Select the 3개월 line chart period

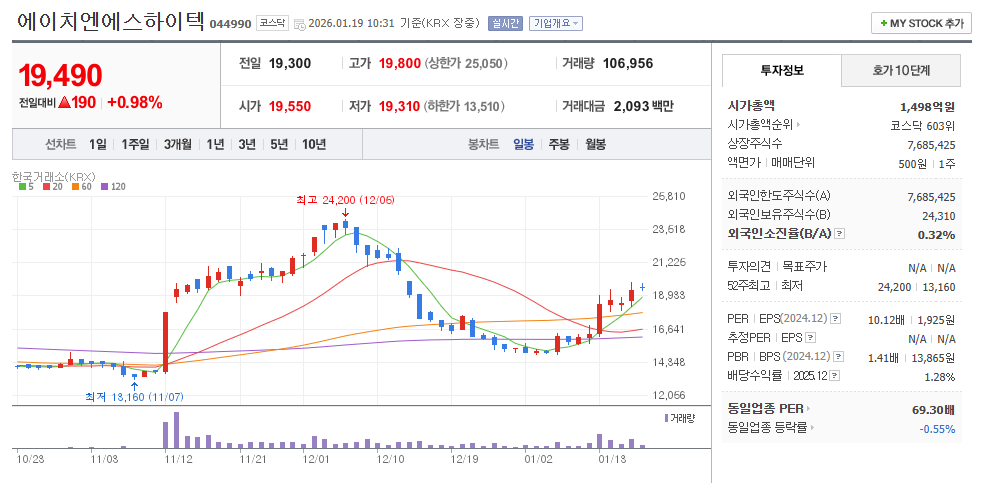(x=178, y=144)
